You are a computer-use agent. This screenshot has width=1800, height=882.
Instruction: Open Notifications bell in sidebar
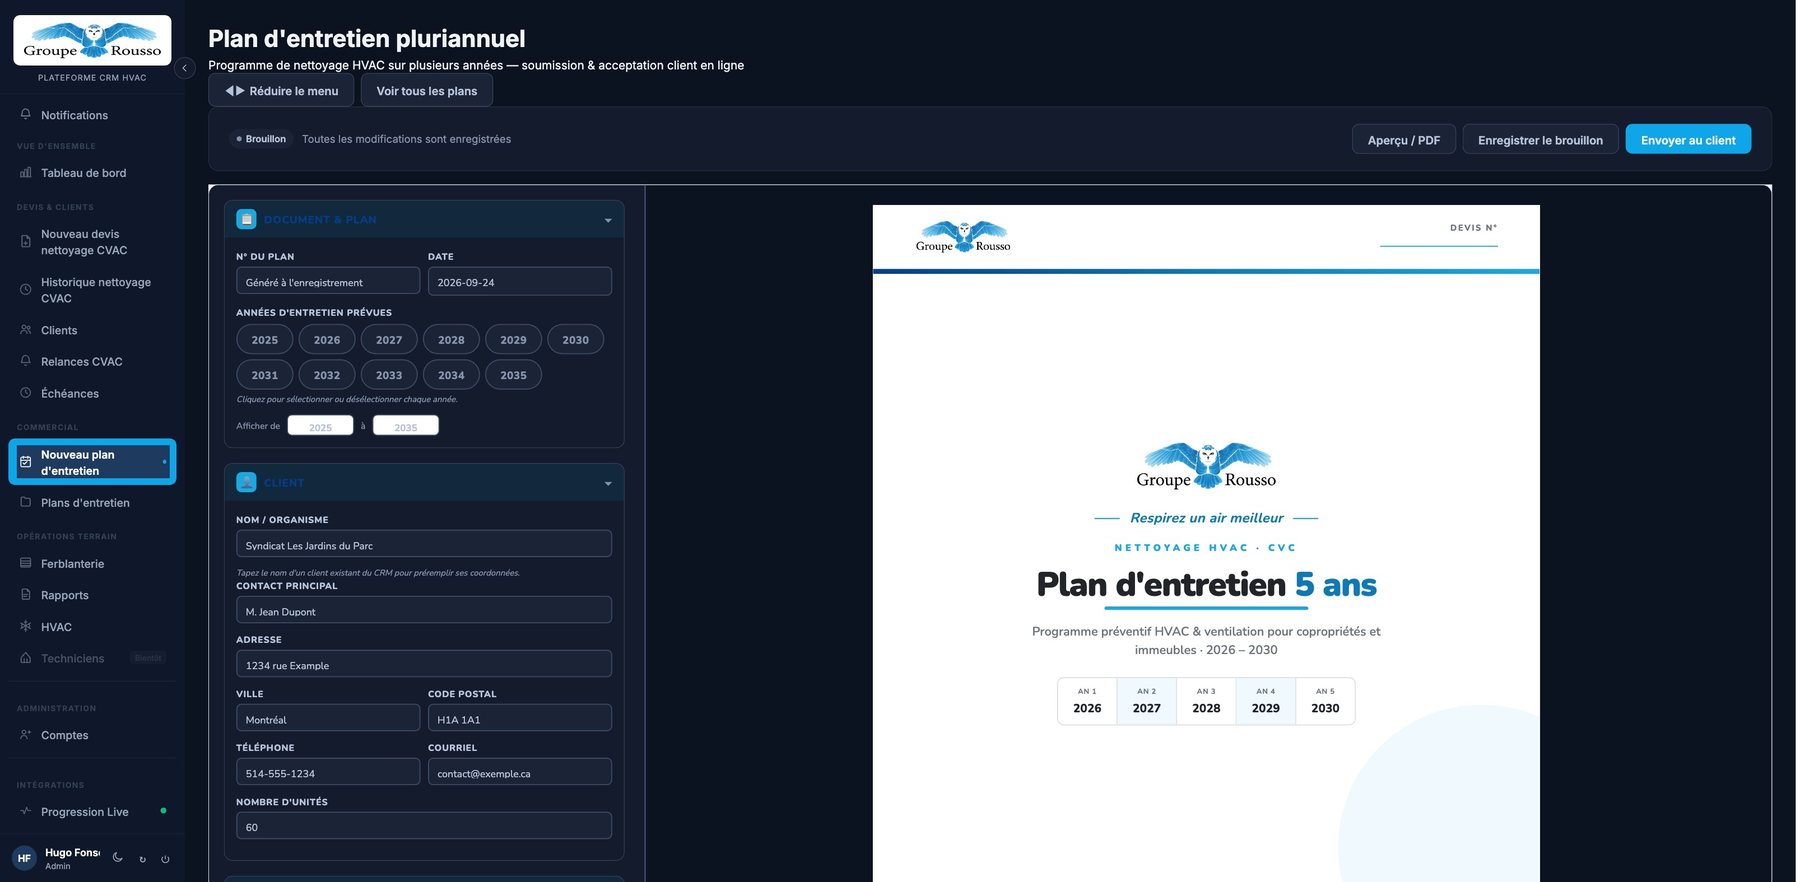click(x=26, y=114)
